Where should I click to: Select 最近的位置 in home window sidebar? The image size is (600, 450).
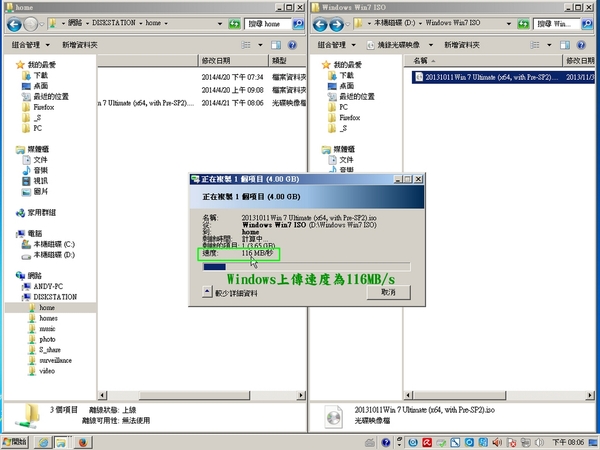pyautogui.click(x=51, y=96)
